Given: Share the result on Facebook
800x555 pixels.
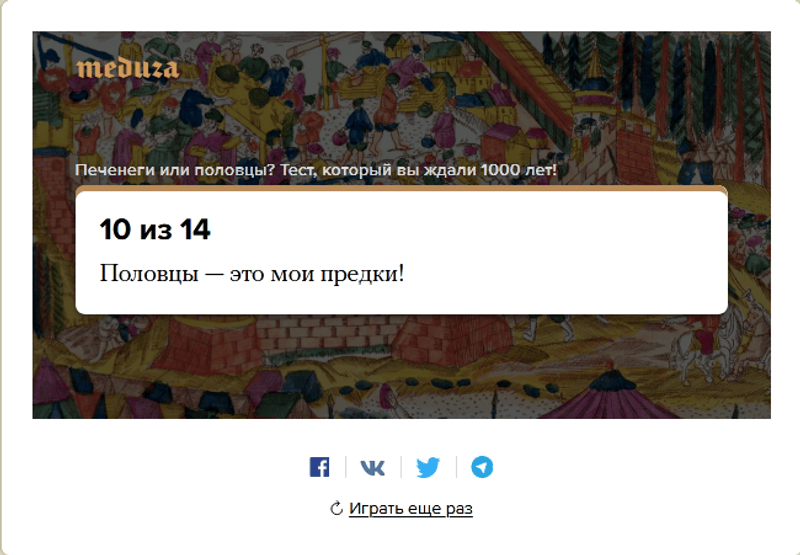Looking at the screenshot, I should 319,467.
